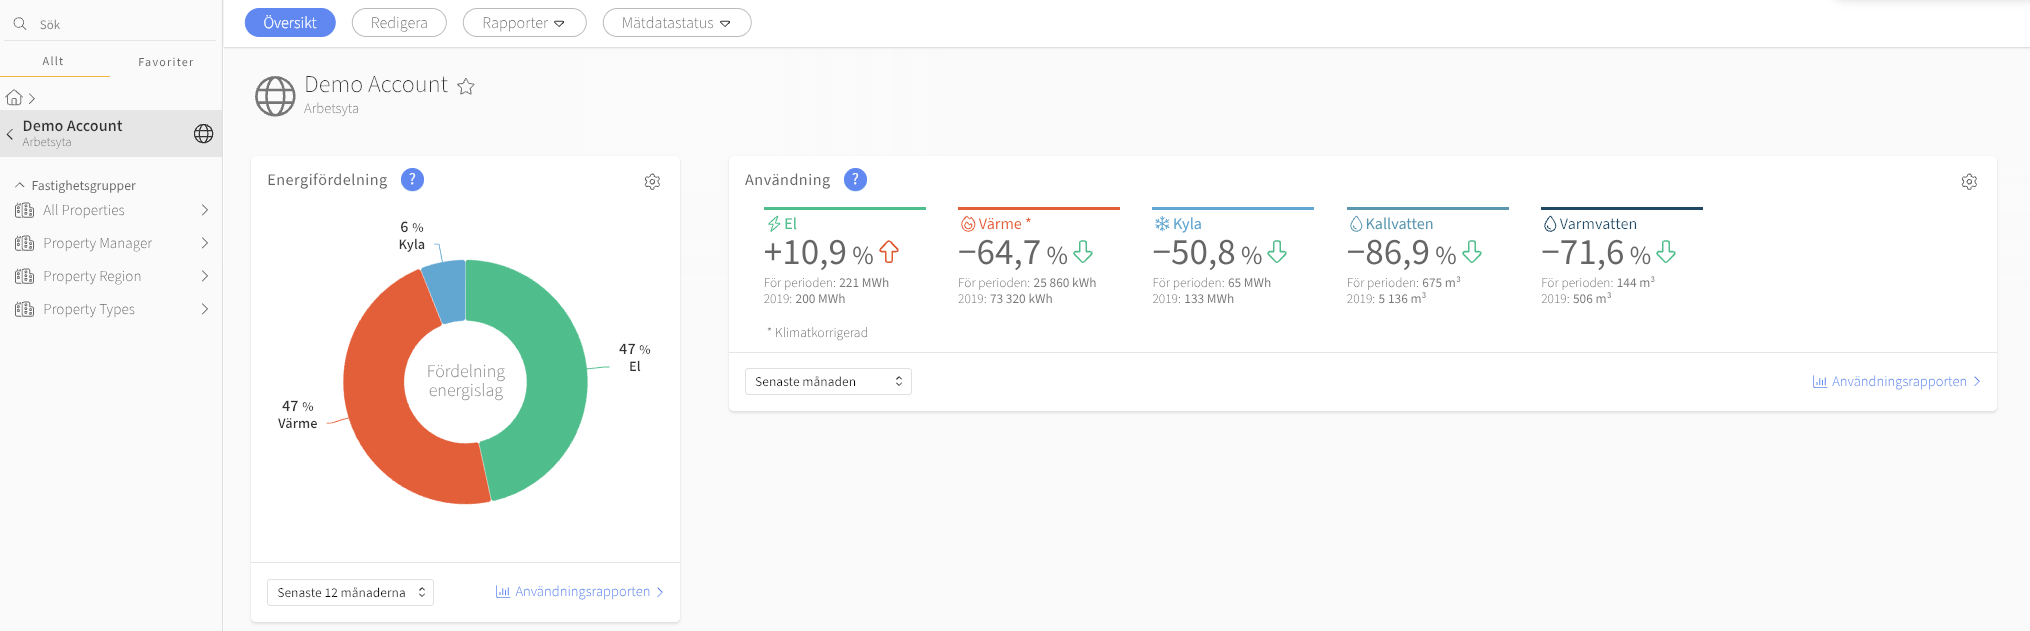Open Användningsrapporten link below the donut chart
2030x631 pixels.
click(x=580, y=592)
